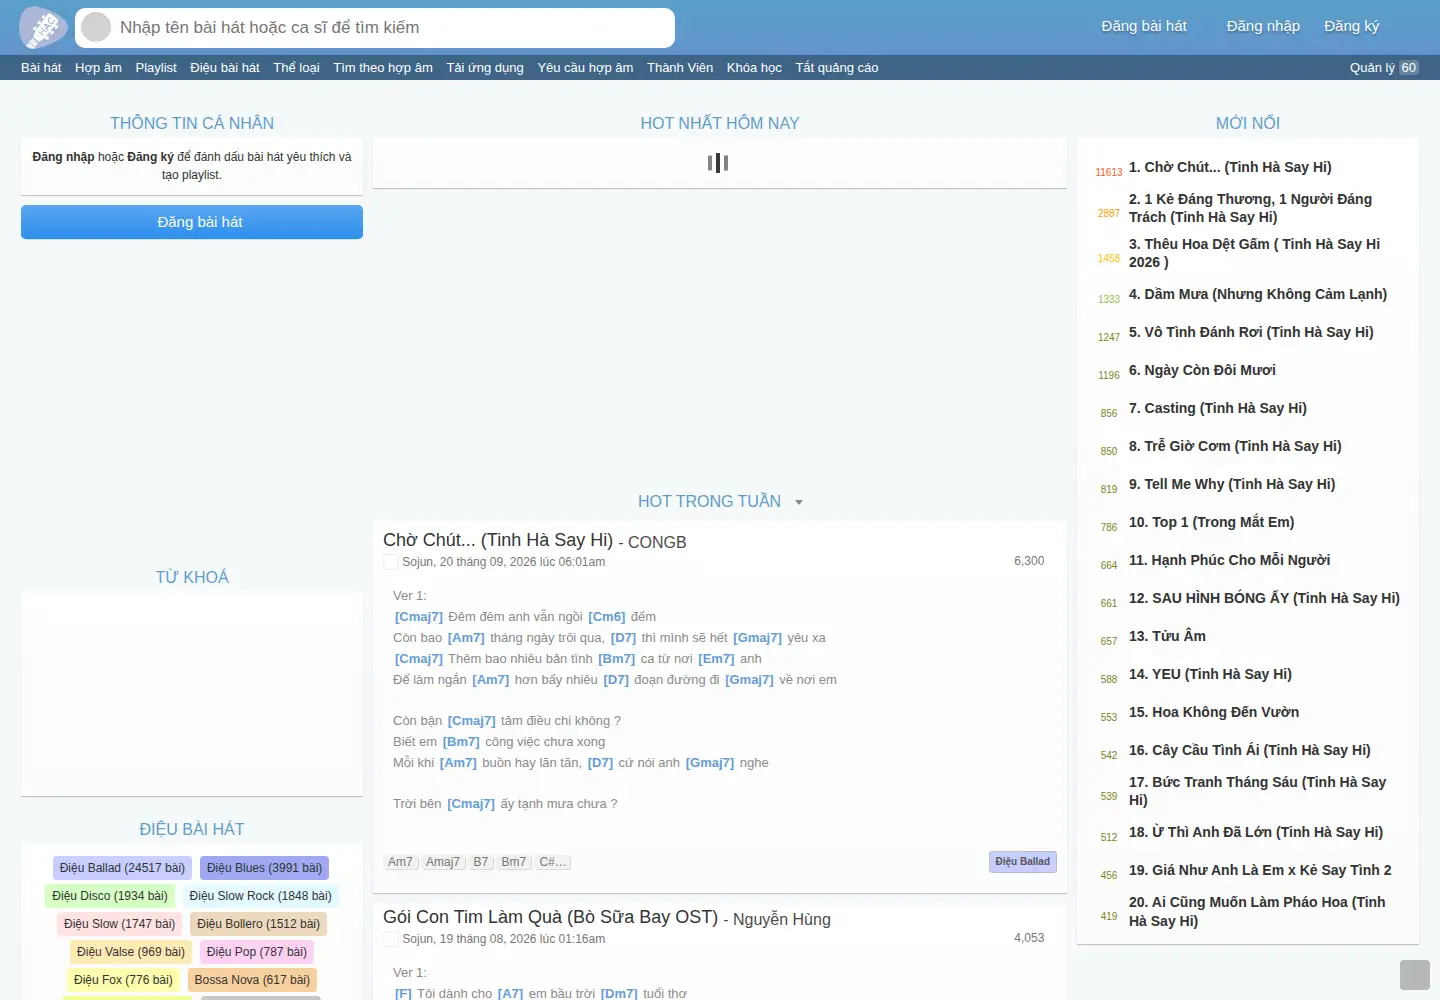Open the Bài hát menu

pos(41,68)
